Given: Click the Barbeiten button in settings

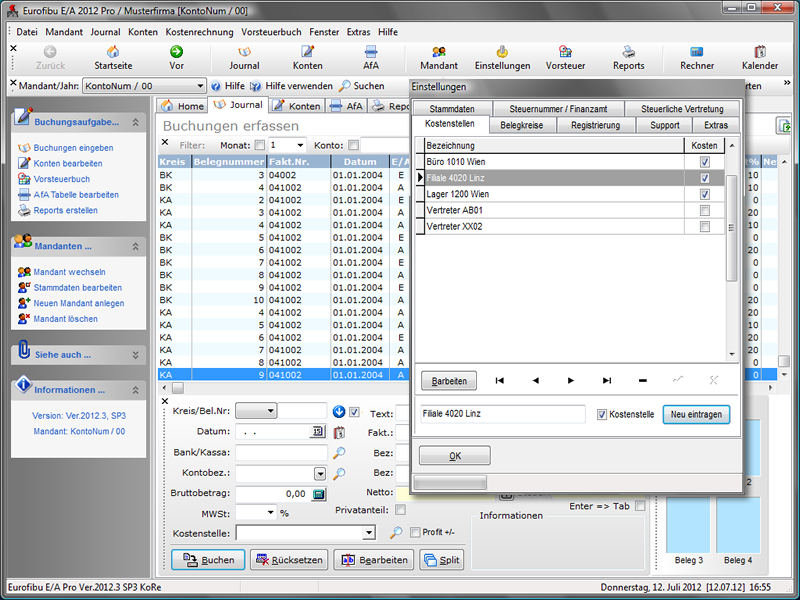Looking at the screenshot, I should click(449, 381).
